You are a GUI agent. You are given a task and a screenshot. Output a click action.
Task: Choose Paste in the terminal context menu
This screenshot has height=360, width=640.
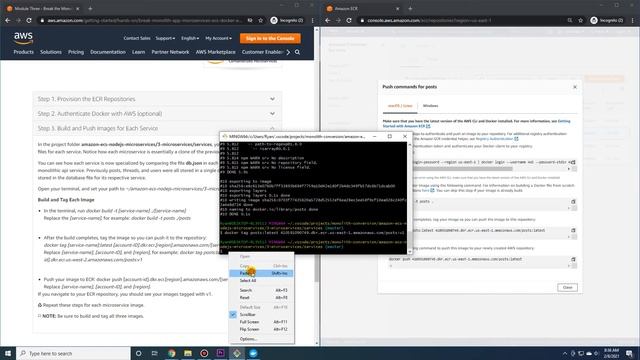pyautogui.click(x=261, y=273)
